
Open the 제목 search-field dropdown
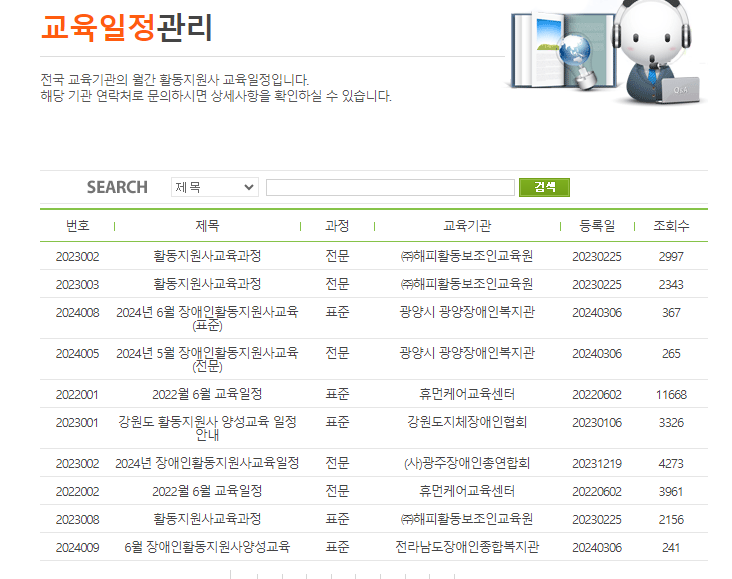coord(215,187)
